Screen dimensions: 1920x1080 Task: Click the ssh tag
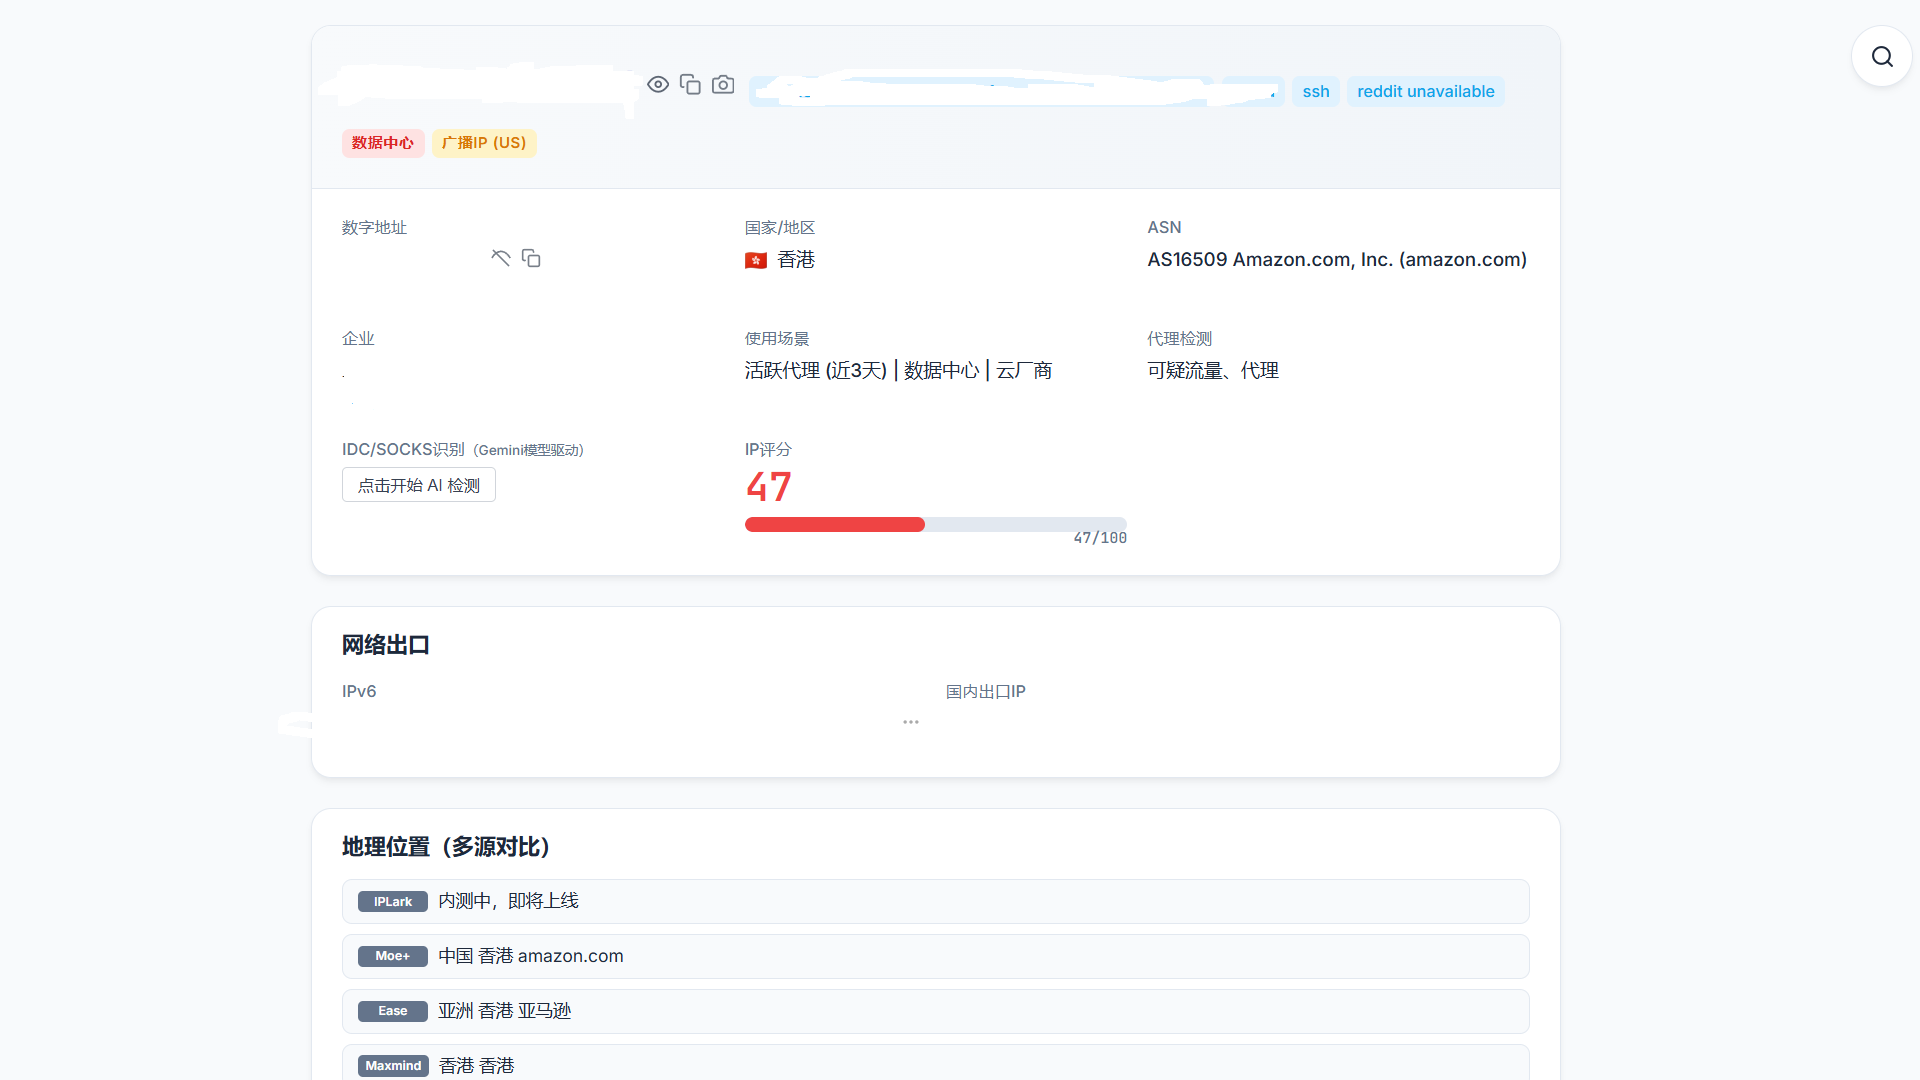(1316, 92)
